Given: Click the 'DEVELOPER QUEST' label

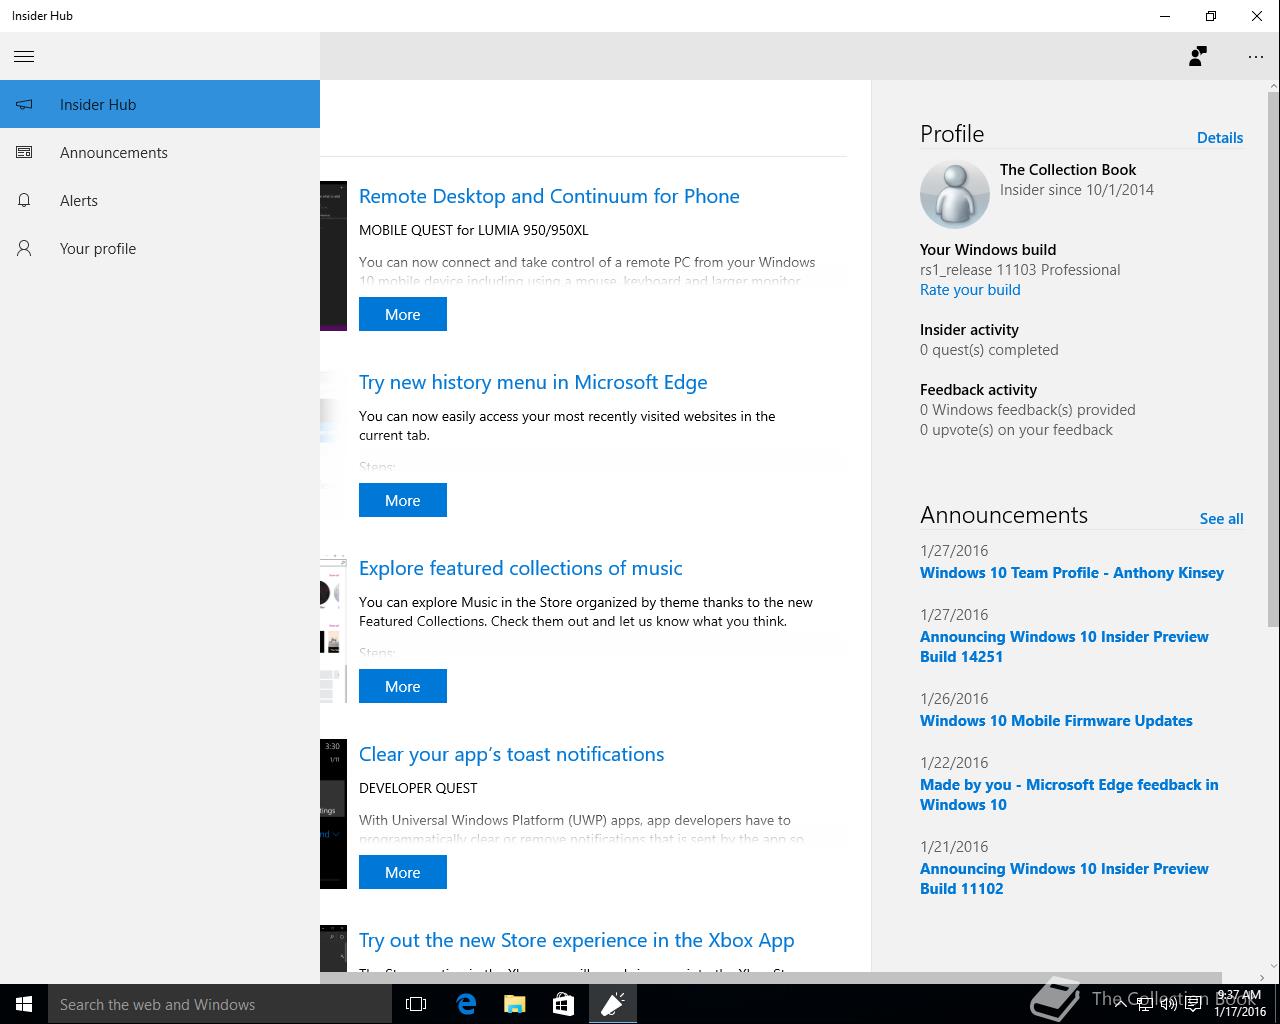Looking at the screenshot, I should point(418,788).
